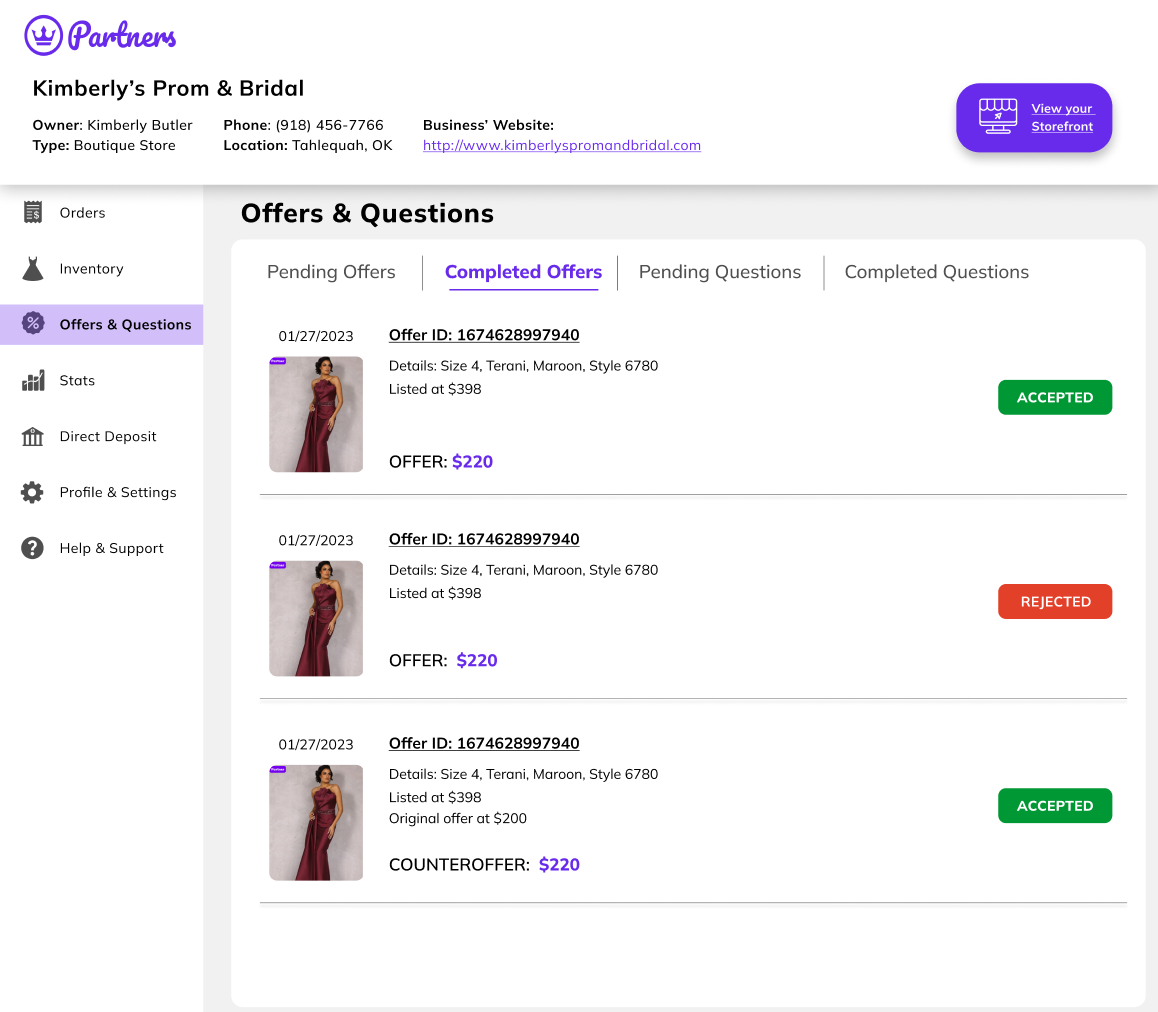Screen dimensions: 1158x1012
Task: Switch to Pending Questions tab
Action: pos(720,272)
